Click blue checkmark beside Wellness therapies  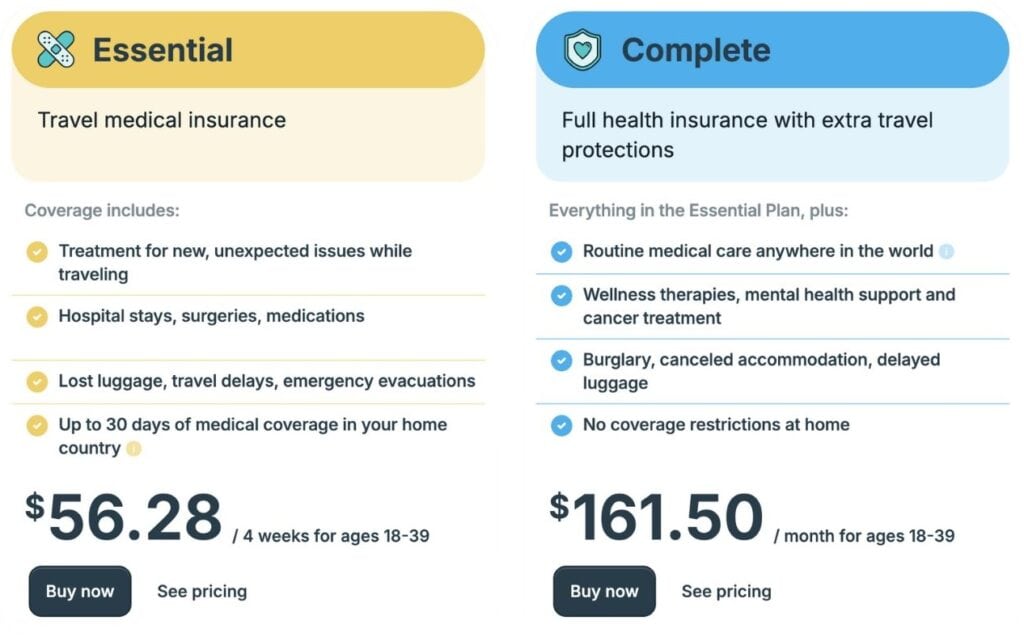click(561, 295)
